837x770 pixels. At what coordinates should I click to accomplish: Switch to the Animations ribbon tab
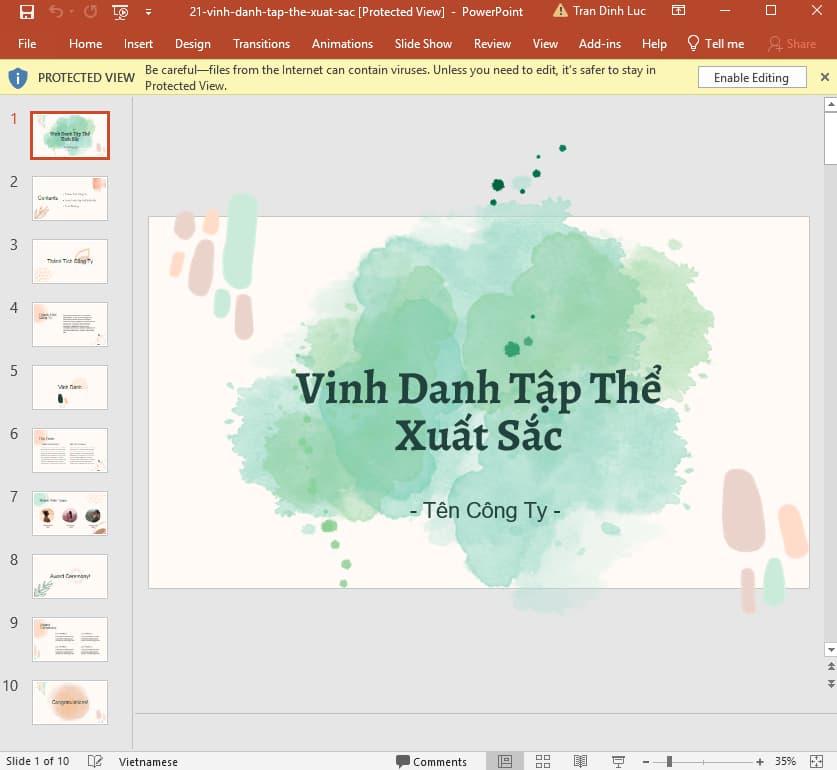tap(342, 44)
